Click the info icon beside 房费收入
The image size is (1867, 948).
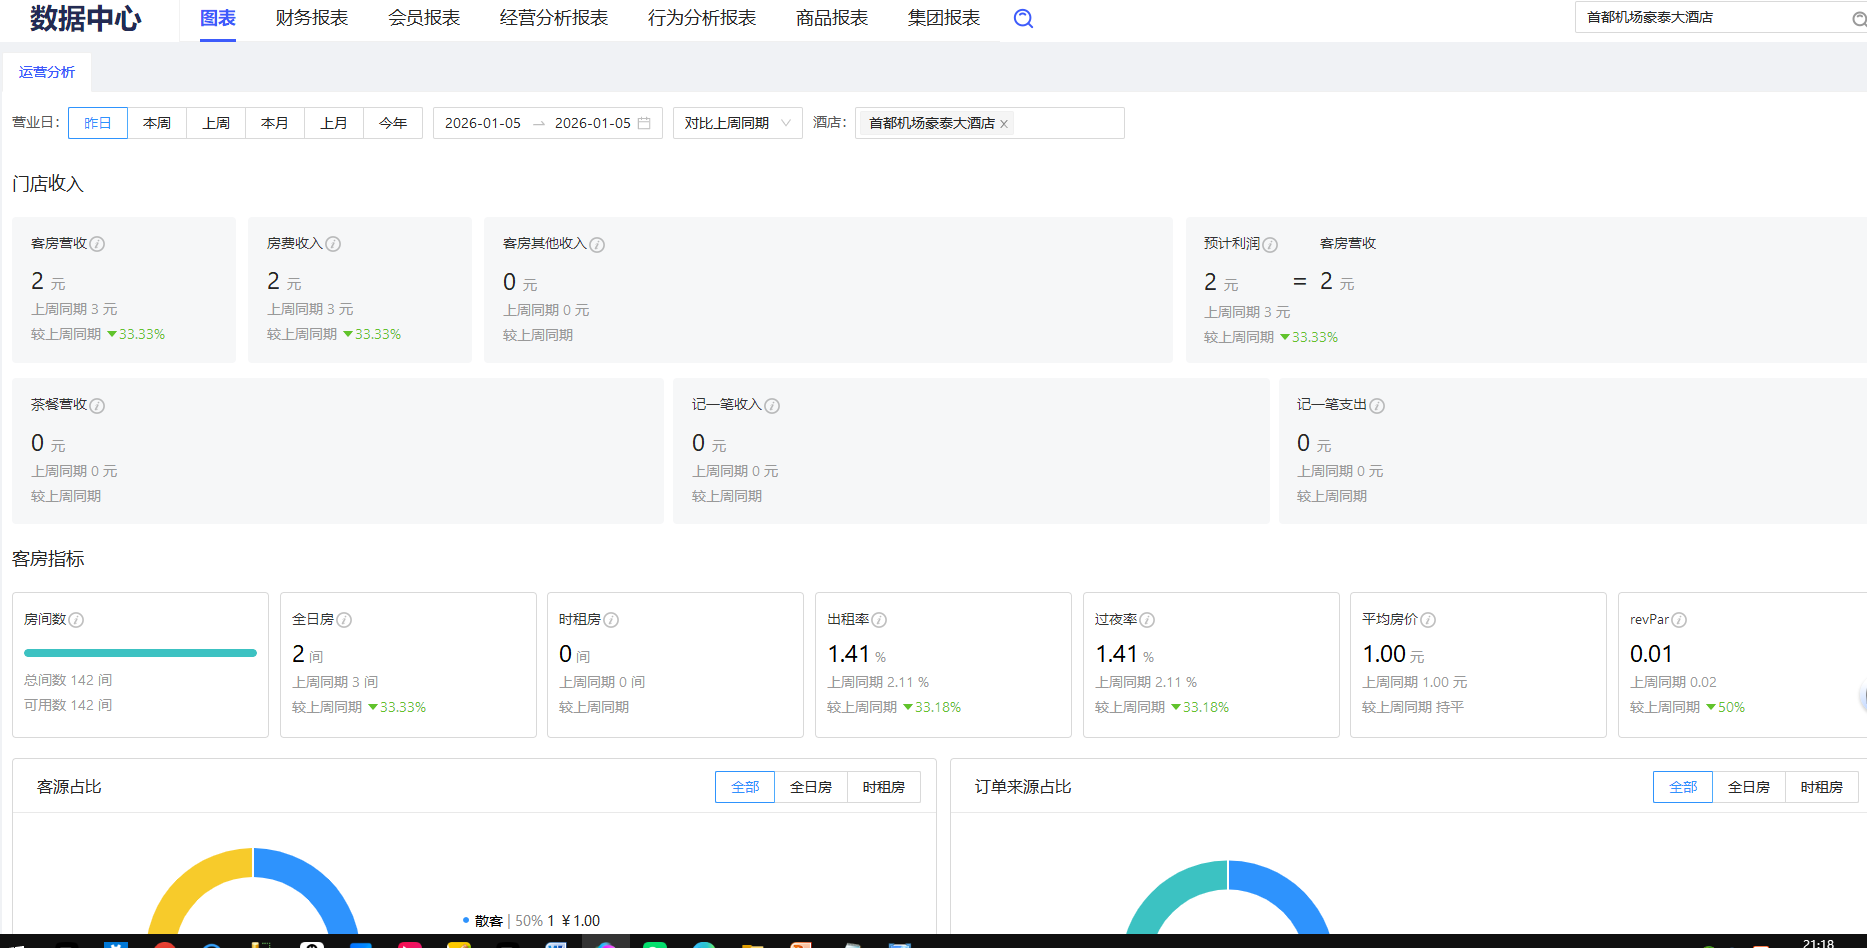tap(333, 244)
